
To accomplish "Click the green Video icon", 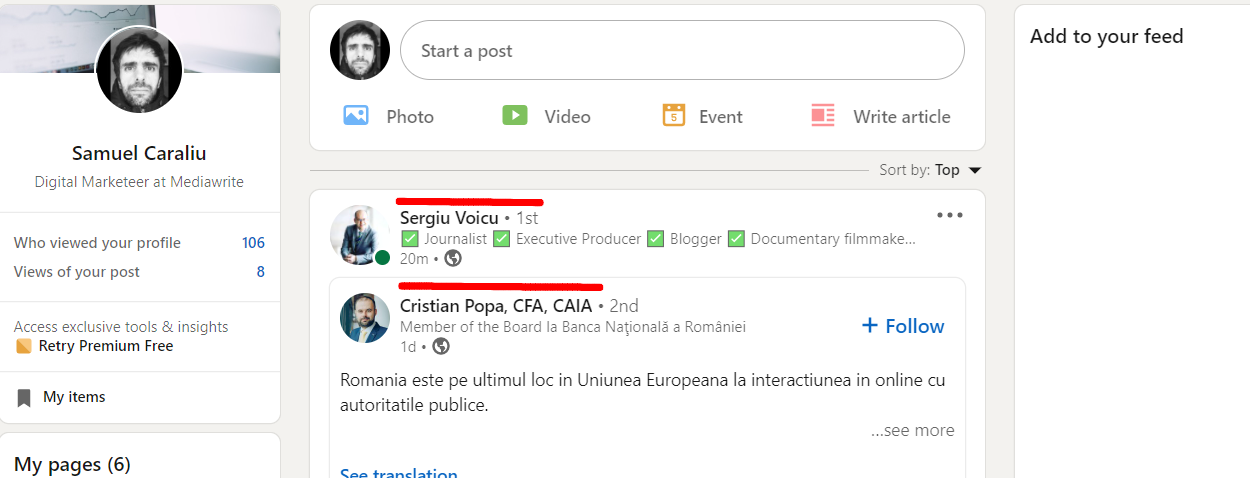I will tap(514, 115).
